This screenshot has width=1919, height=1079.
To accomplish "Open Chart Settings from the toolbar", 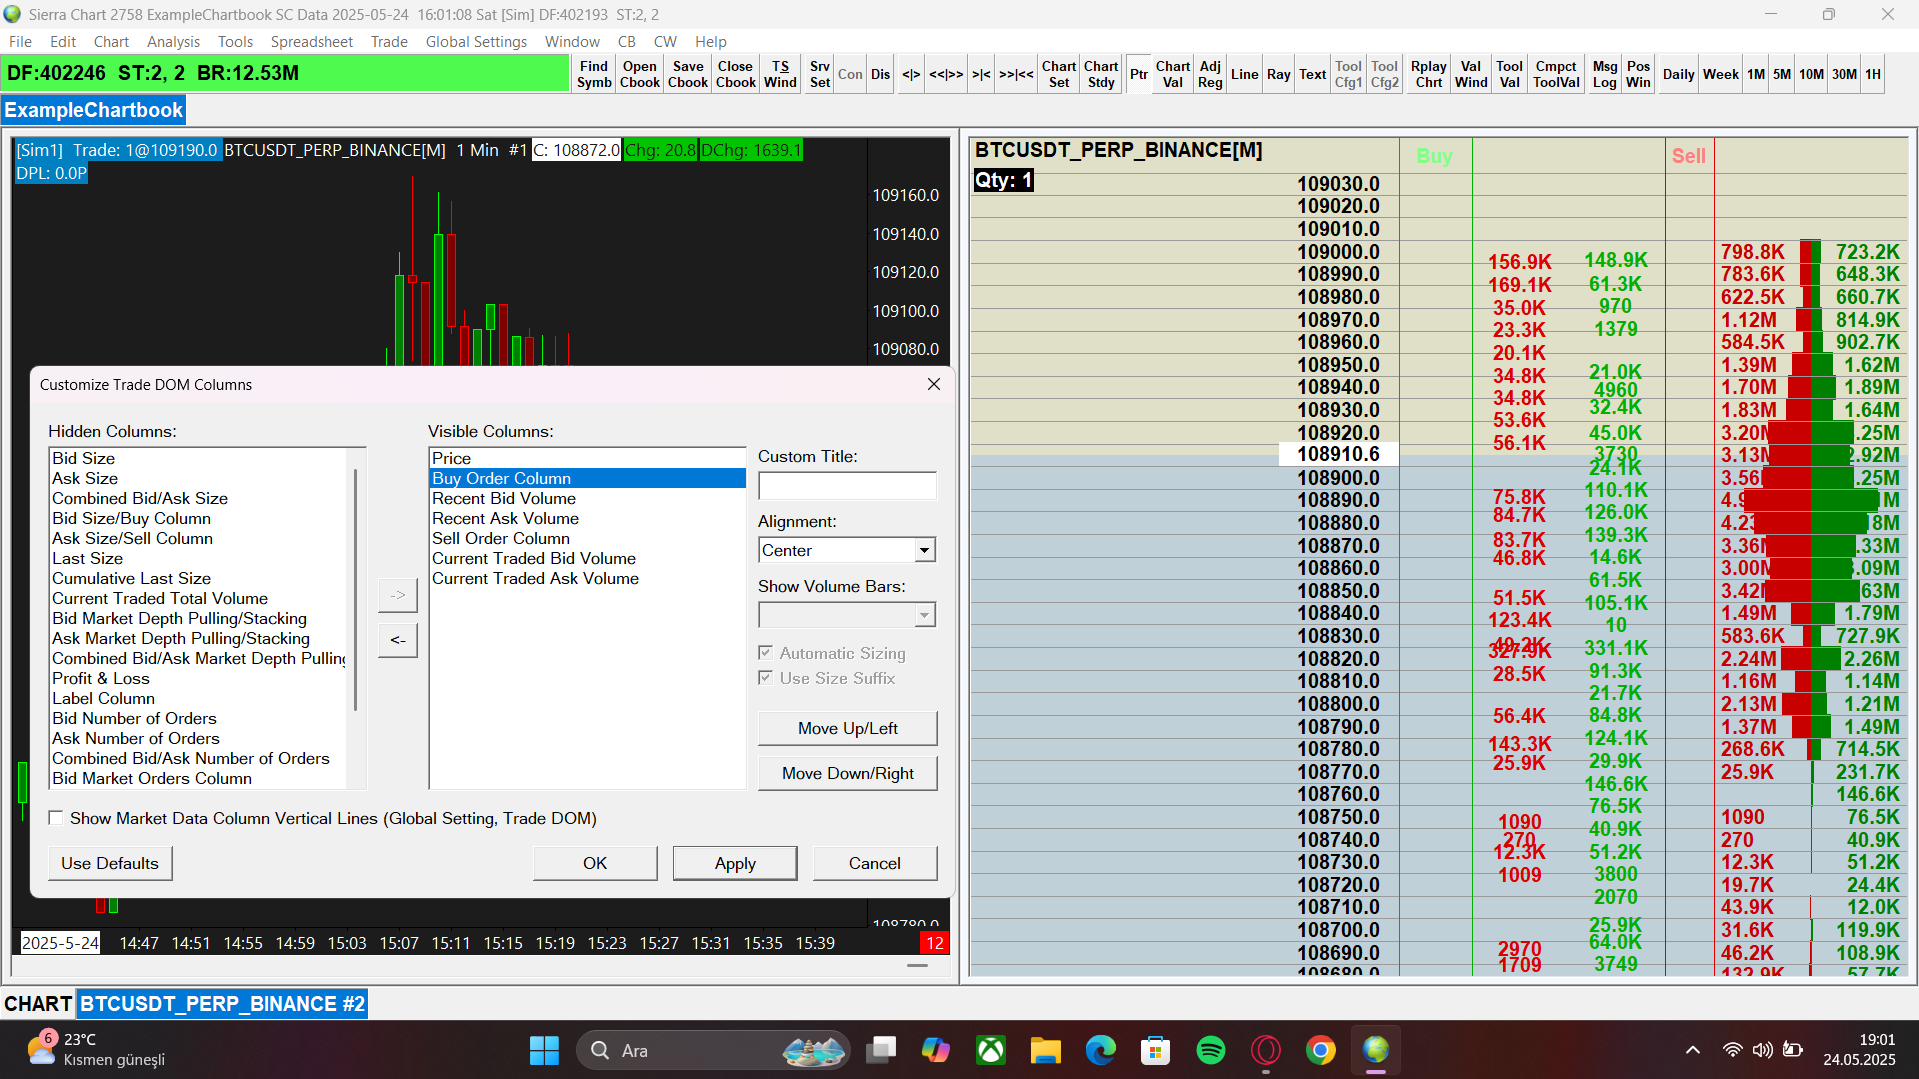I will coord(1058,74).
